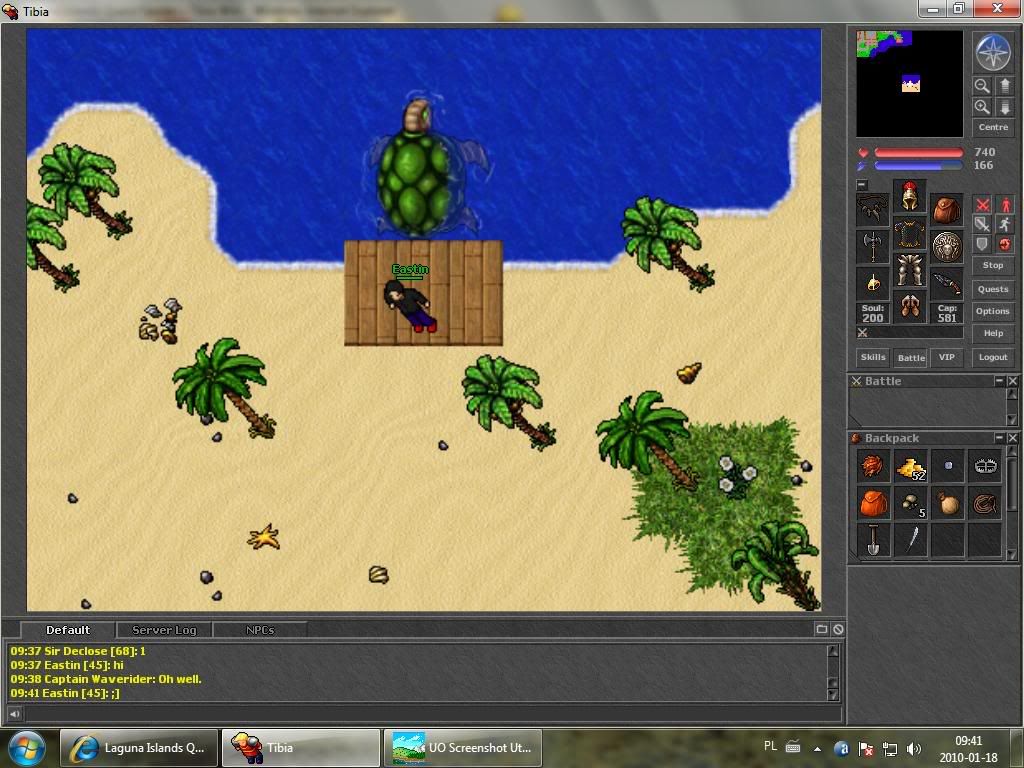Click Backpack panel scroll down arrow
Image resolution: width=1024 pixels, height=768 pixels.
1012,554
